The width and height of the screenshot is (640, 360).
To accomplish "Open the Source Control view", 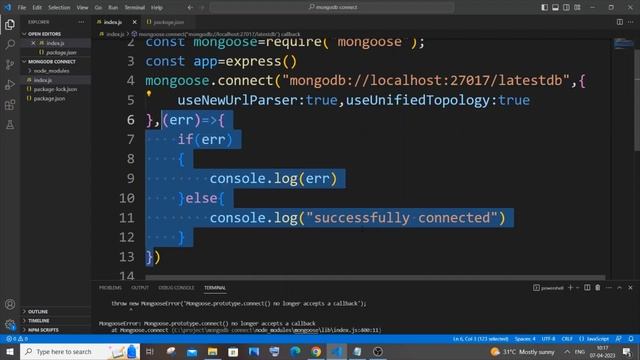I will click(x=10, y=64).
